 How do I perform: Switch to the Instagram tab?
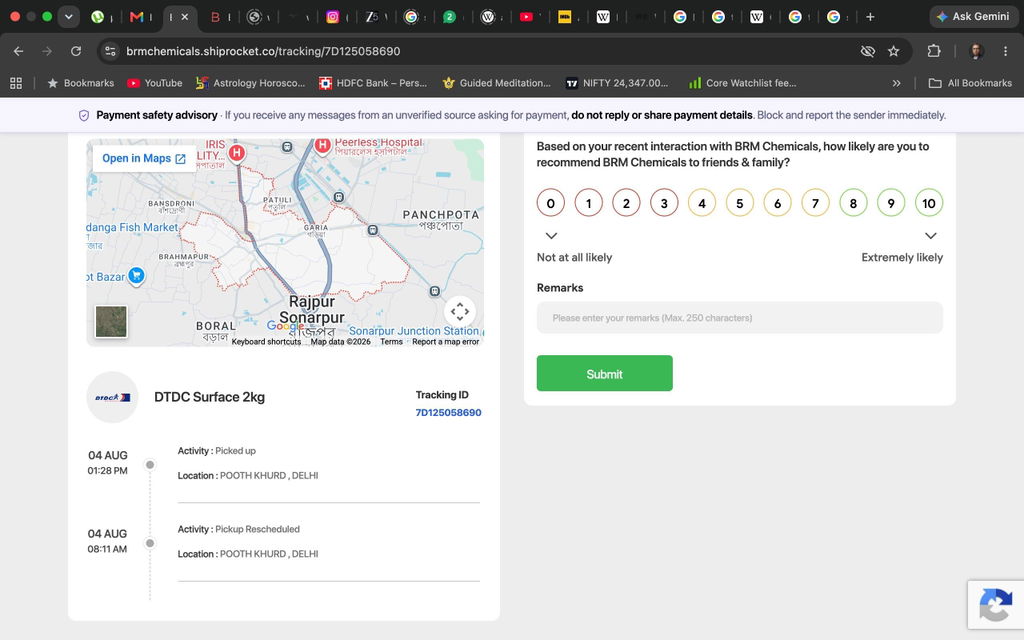click(332, 17)
